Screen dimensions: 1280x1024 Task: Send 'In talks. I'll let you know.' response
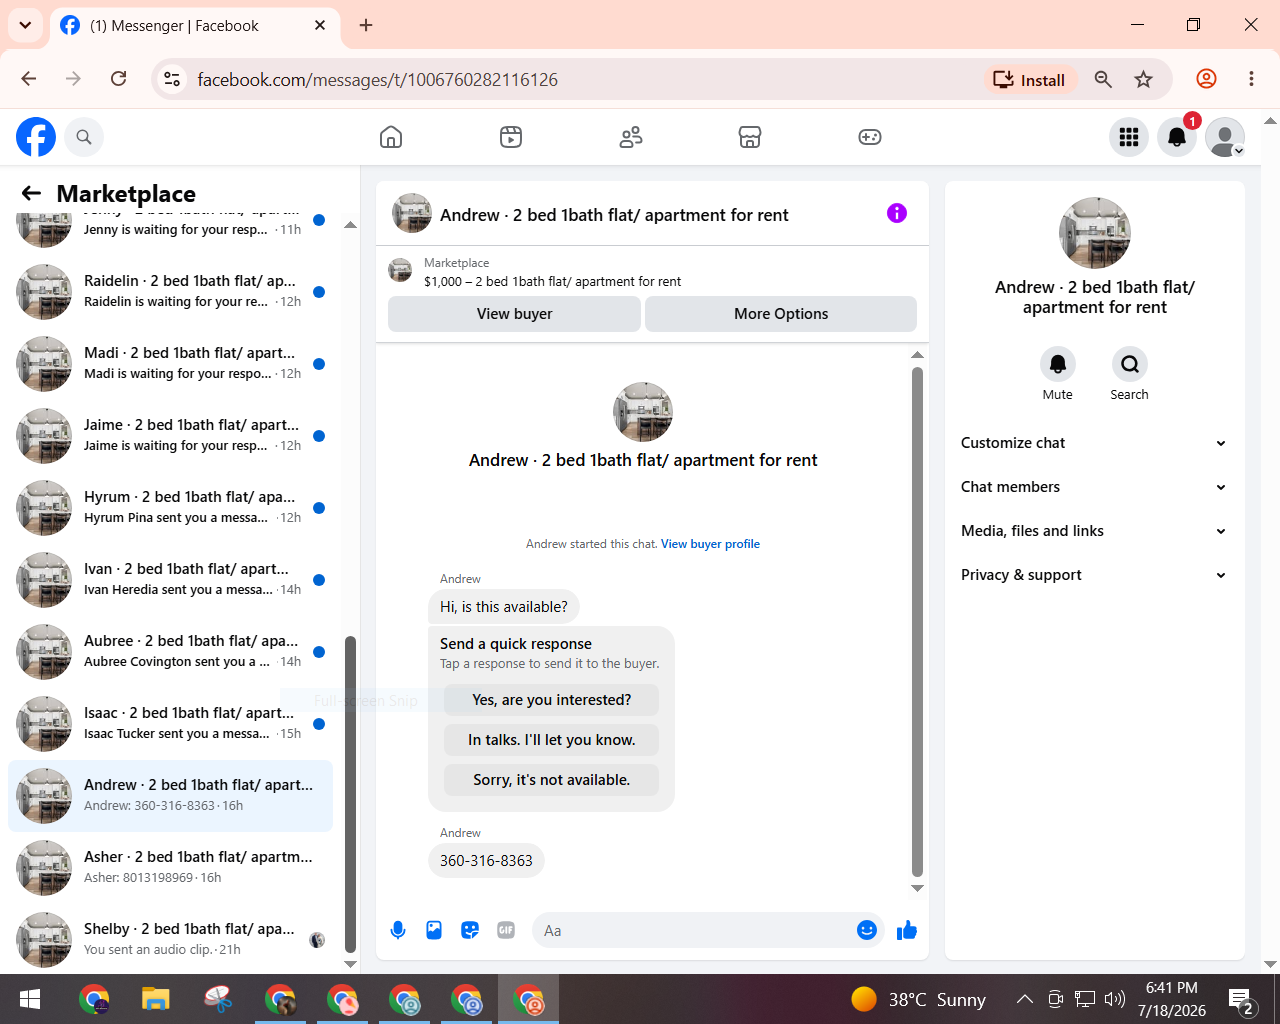pos(552,740)
